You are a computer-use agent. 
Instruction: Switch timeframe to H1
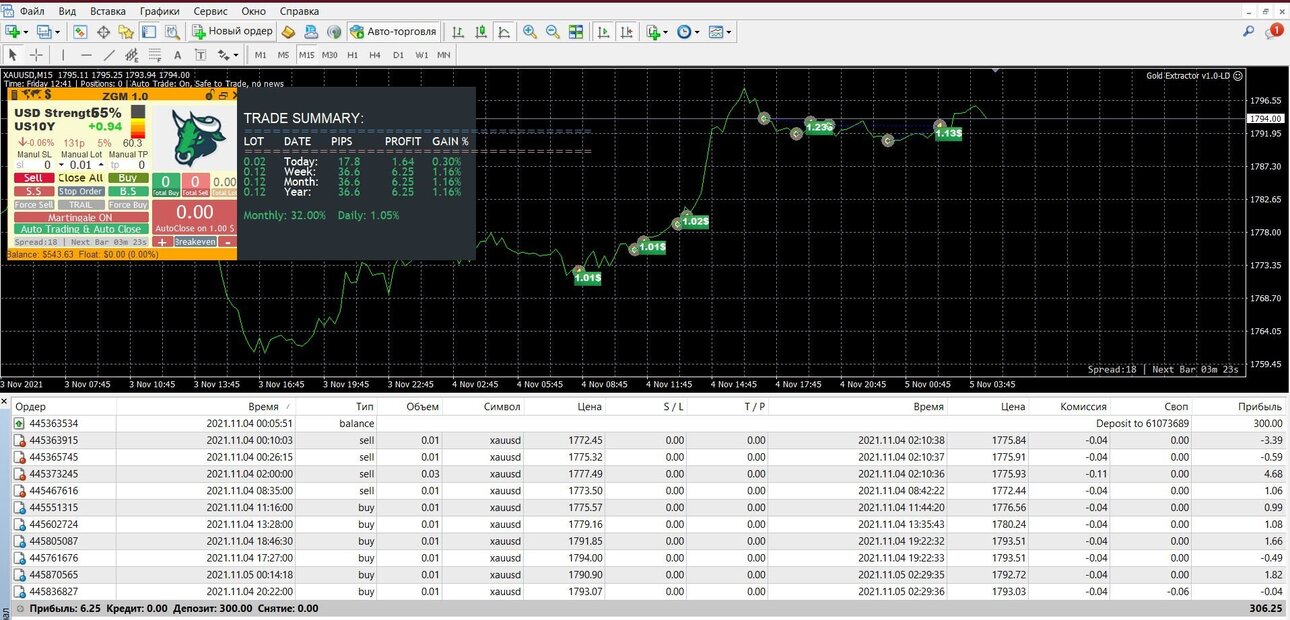[x=352, y=55]
